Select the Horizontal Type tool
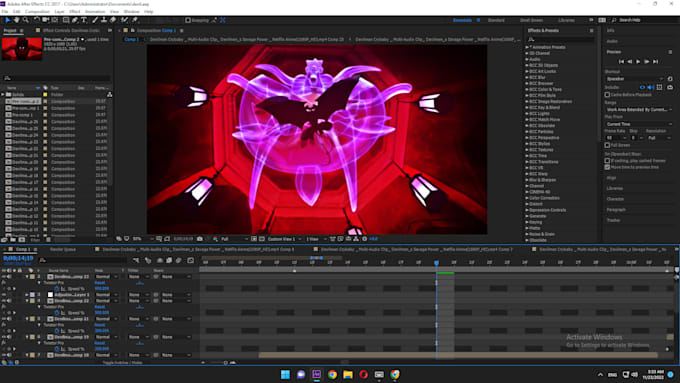This screenshot has height=383, width=680. pyautogui.click(x=84, y=20)
